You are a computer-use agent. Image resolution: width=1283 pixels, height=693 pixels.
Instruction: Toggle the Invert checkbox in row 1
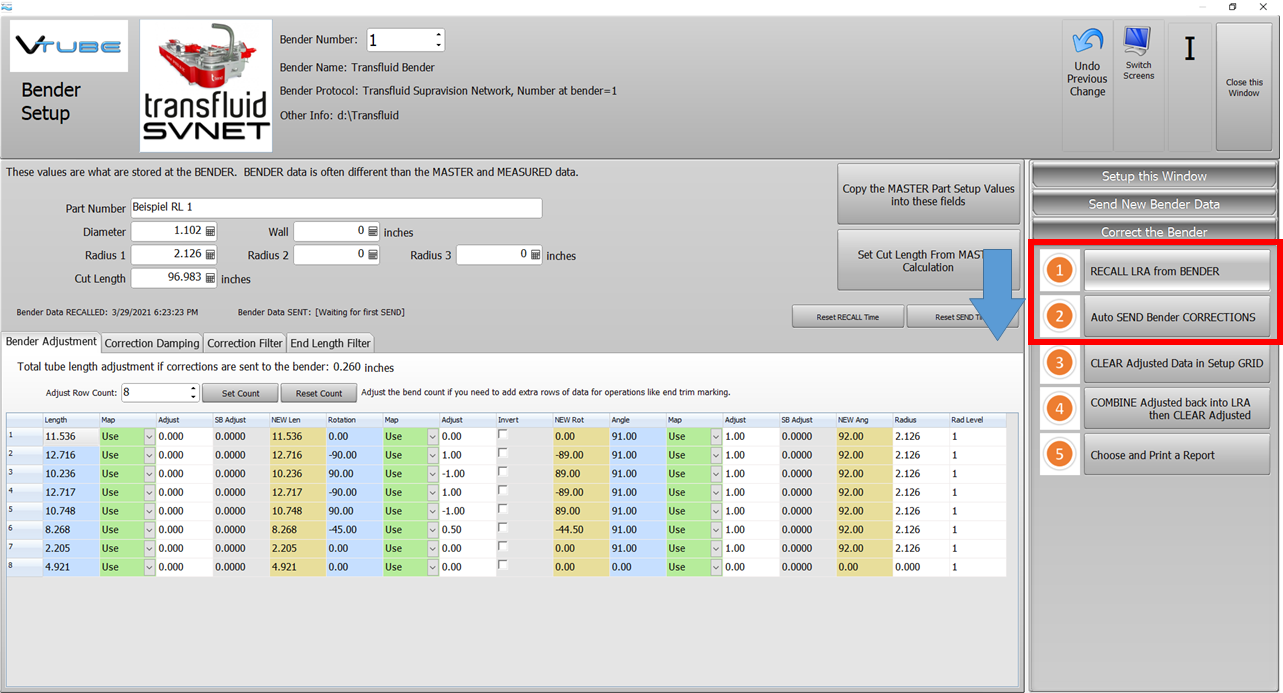click(x=503, y=436)
